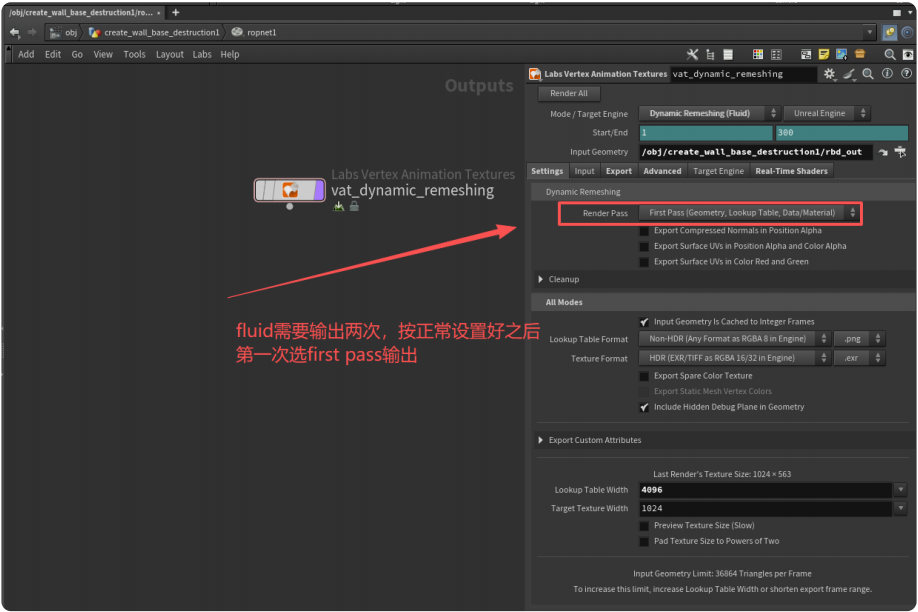
Task: Click the create_wall_base_destruction1 path segment
Action: click(x=160, y=32)
